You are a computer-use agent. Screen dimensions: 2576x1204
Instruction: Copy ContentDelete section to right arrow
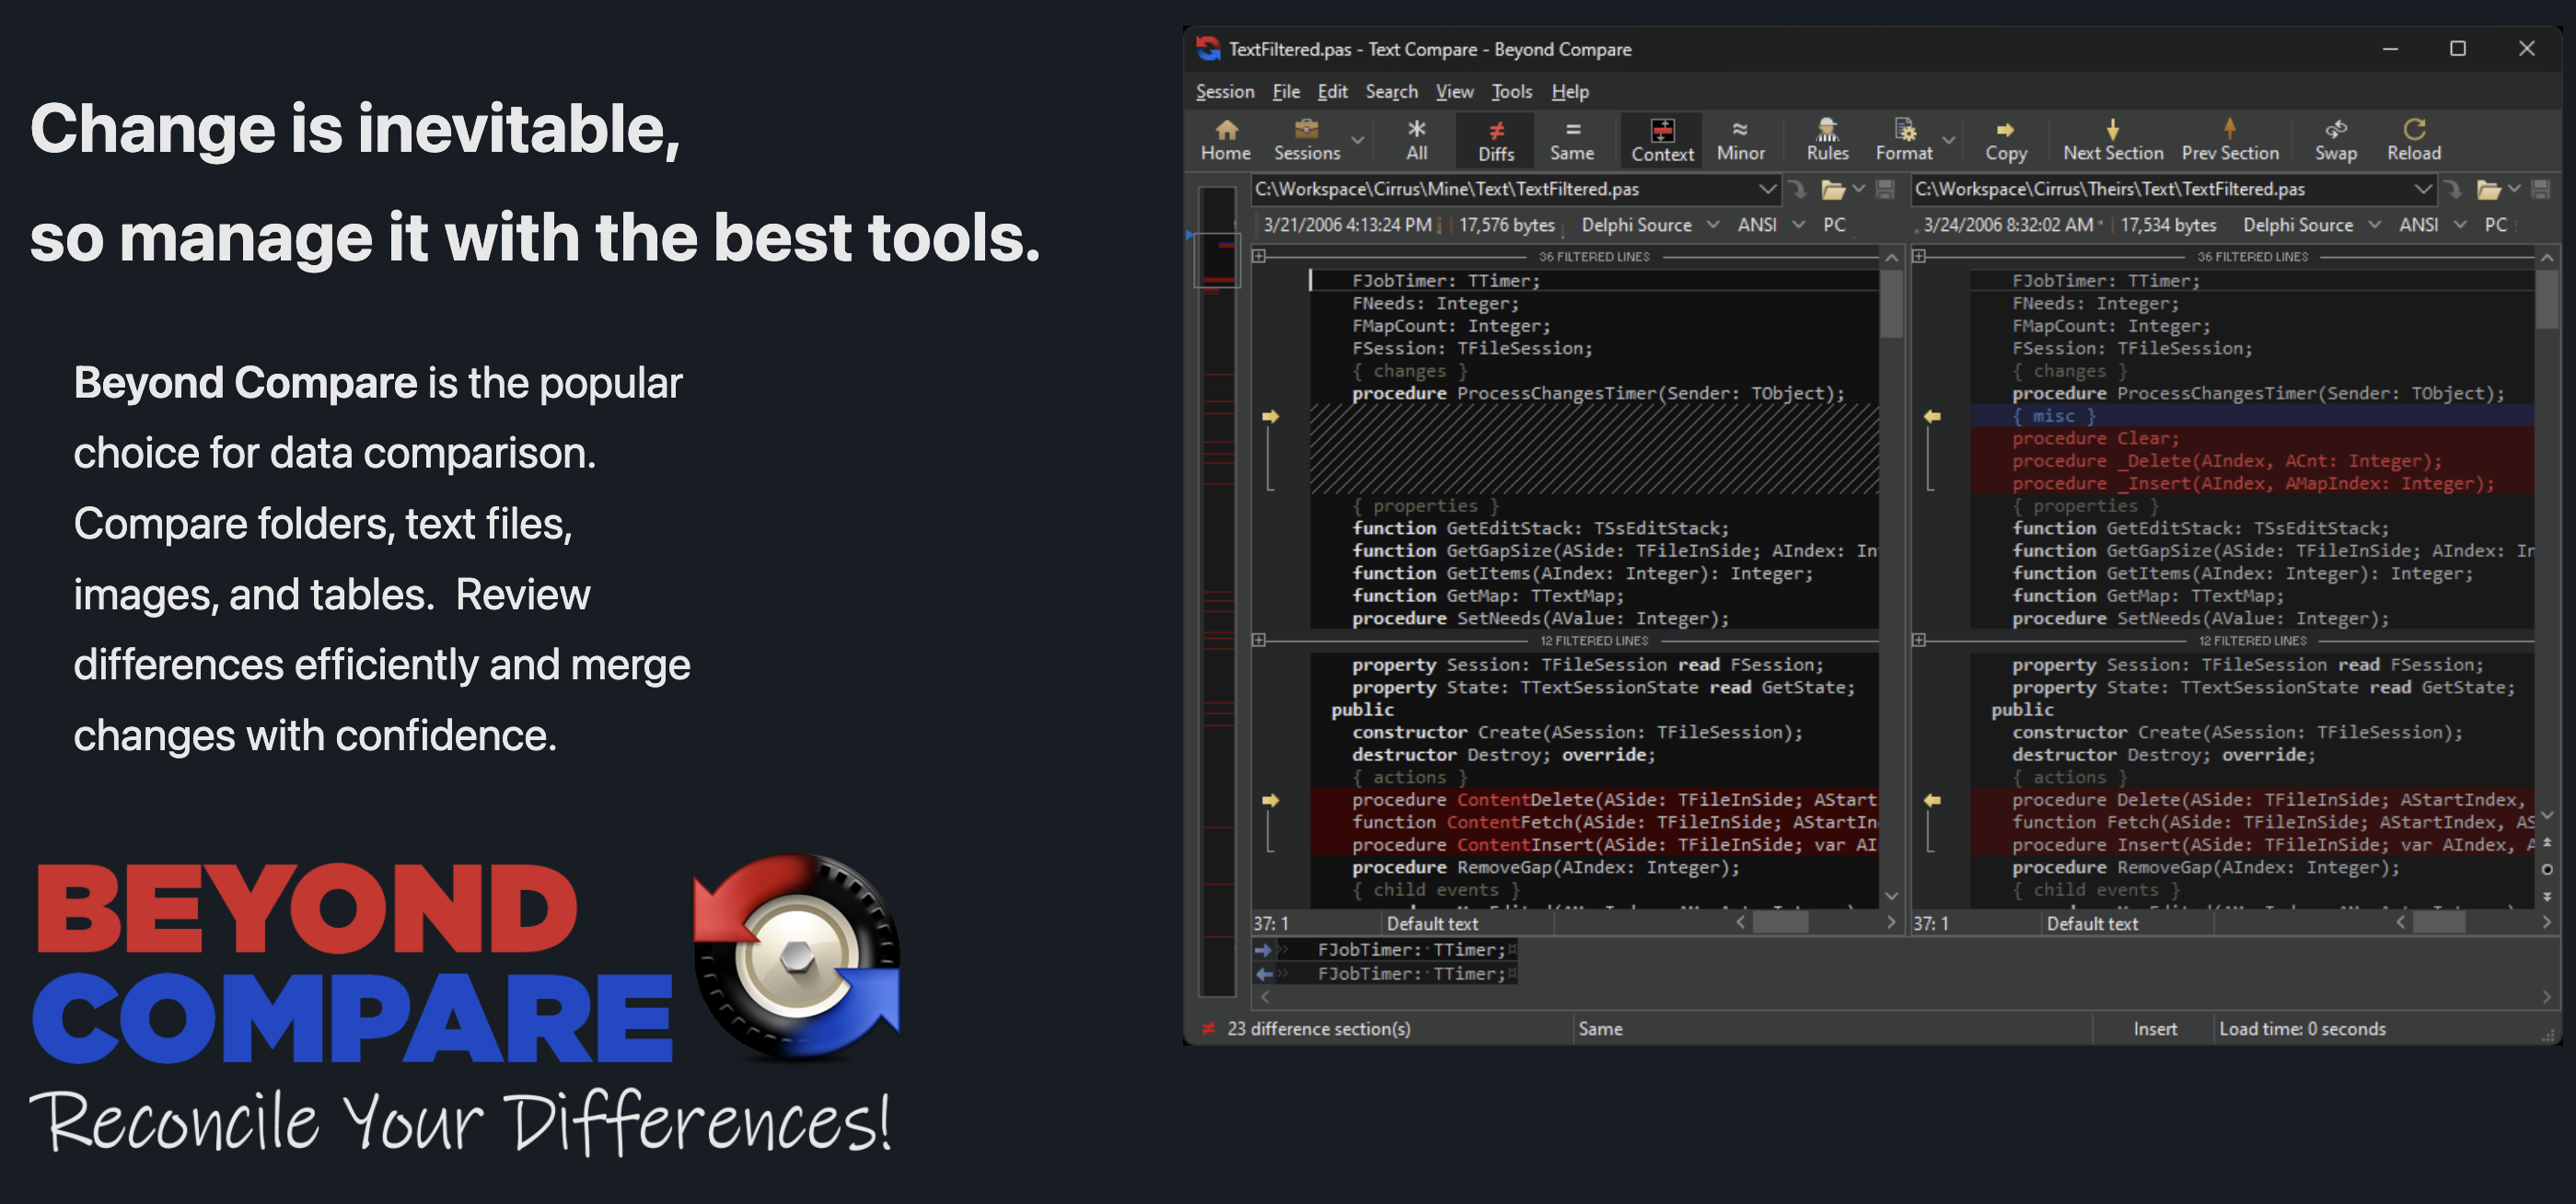tap(1270, 800)
